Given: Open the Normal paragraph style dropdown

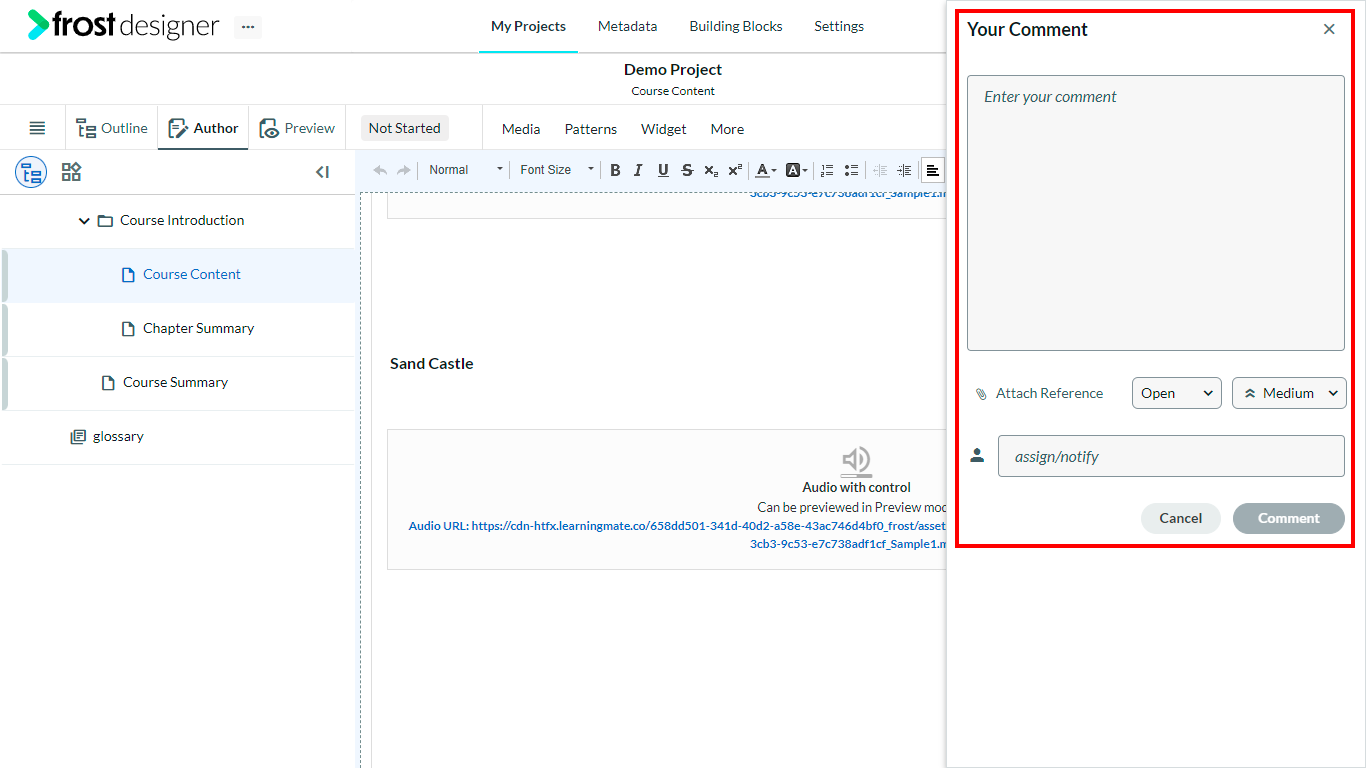Looking at the screenshot, I should click(x=466, y=170).
